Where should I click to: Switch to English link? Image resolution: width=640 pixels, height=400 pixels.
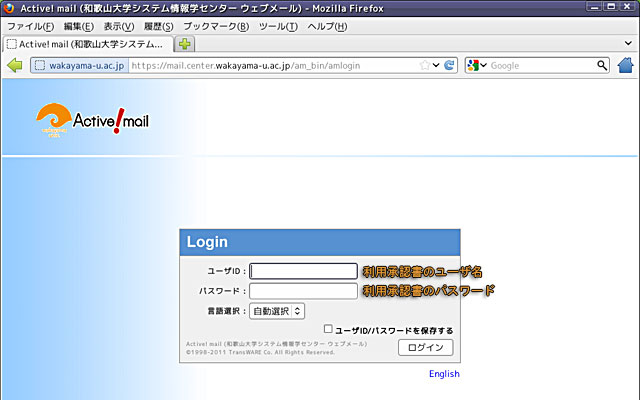[444, 373]
